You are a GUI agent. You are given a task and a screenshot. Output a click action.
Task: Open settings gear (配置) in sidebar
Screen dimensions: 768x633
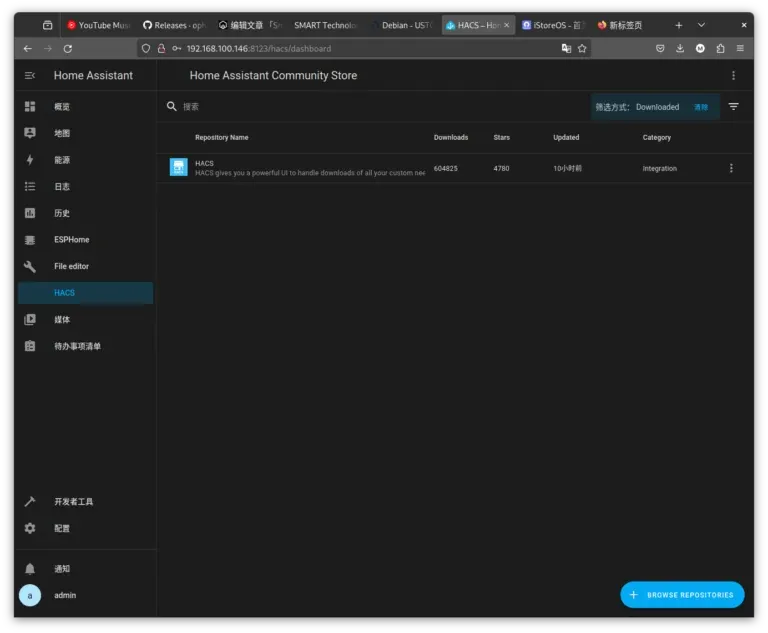30,528
